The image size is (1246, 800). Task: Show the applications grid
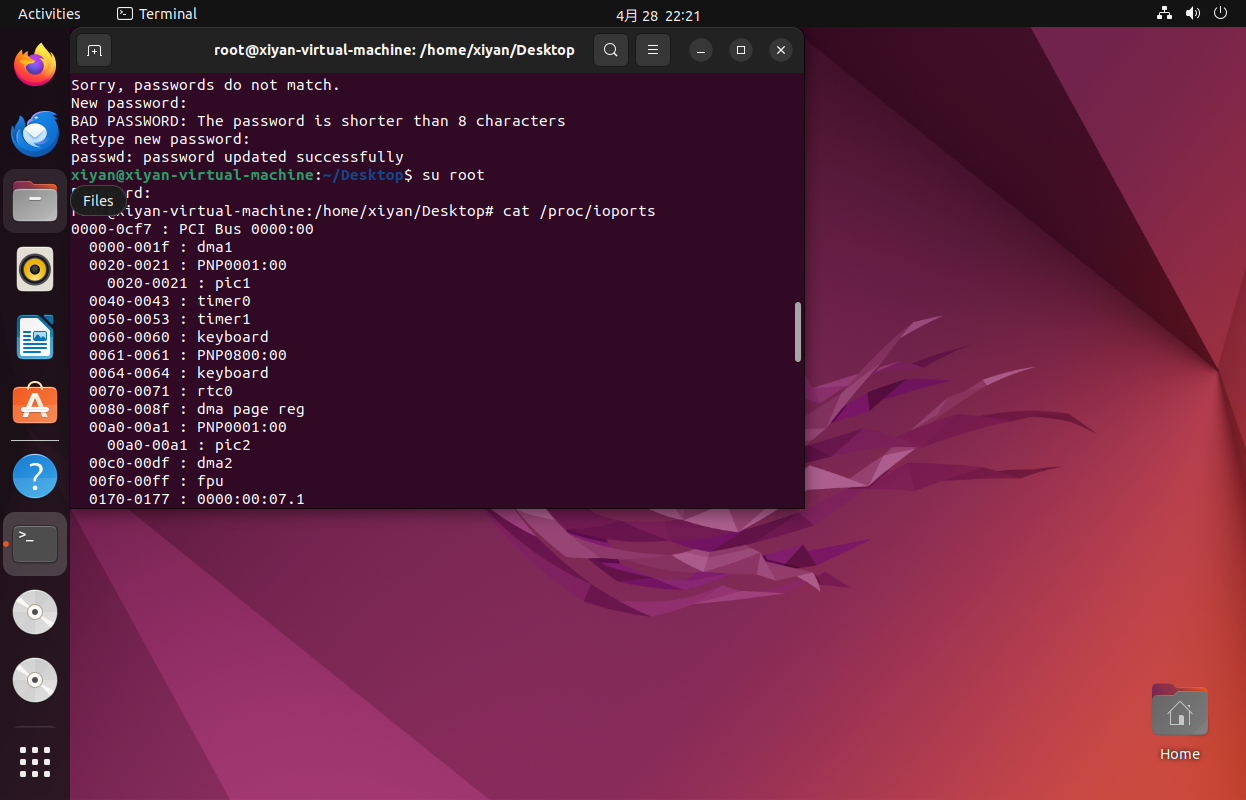coord(35,761)
